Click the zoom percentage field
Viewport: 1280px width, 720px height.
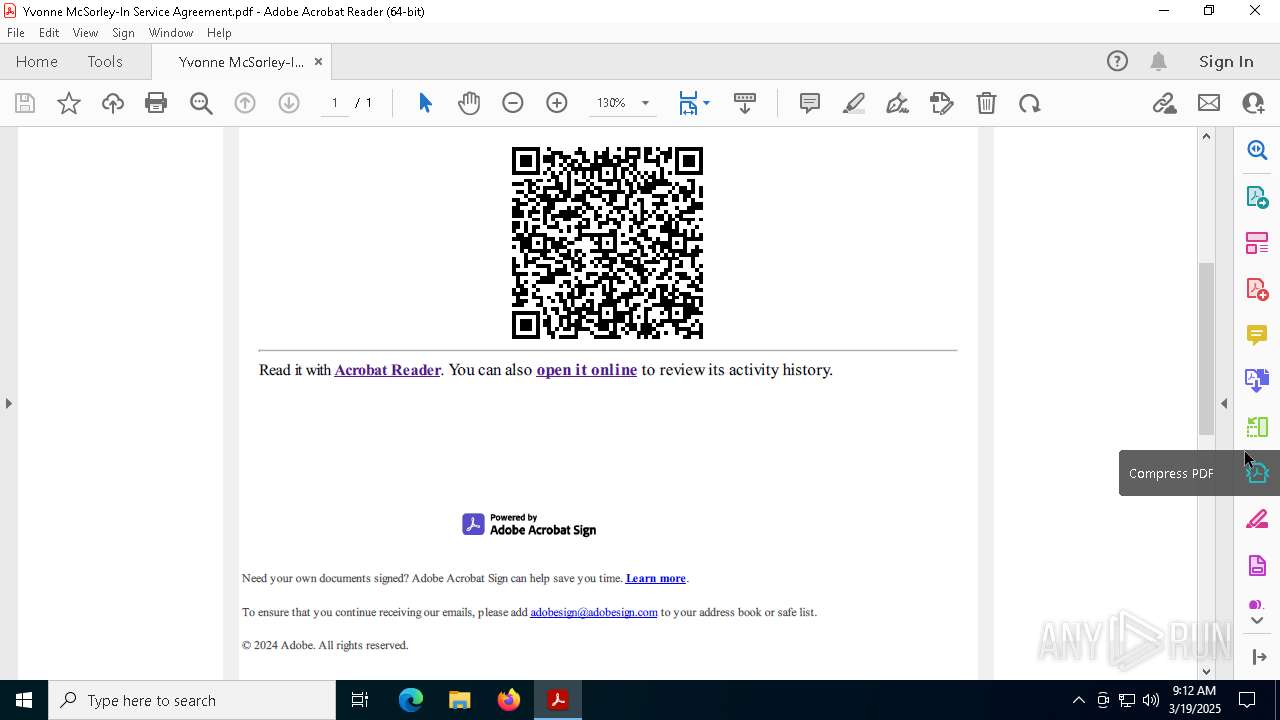click(611, 103)
